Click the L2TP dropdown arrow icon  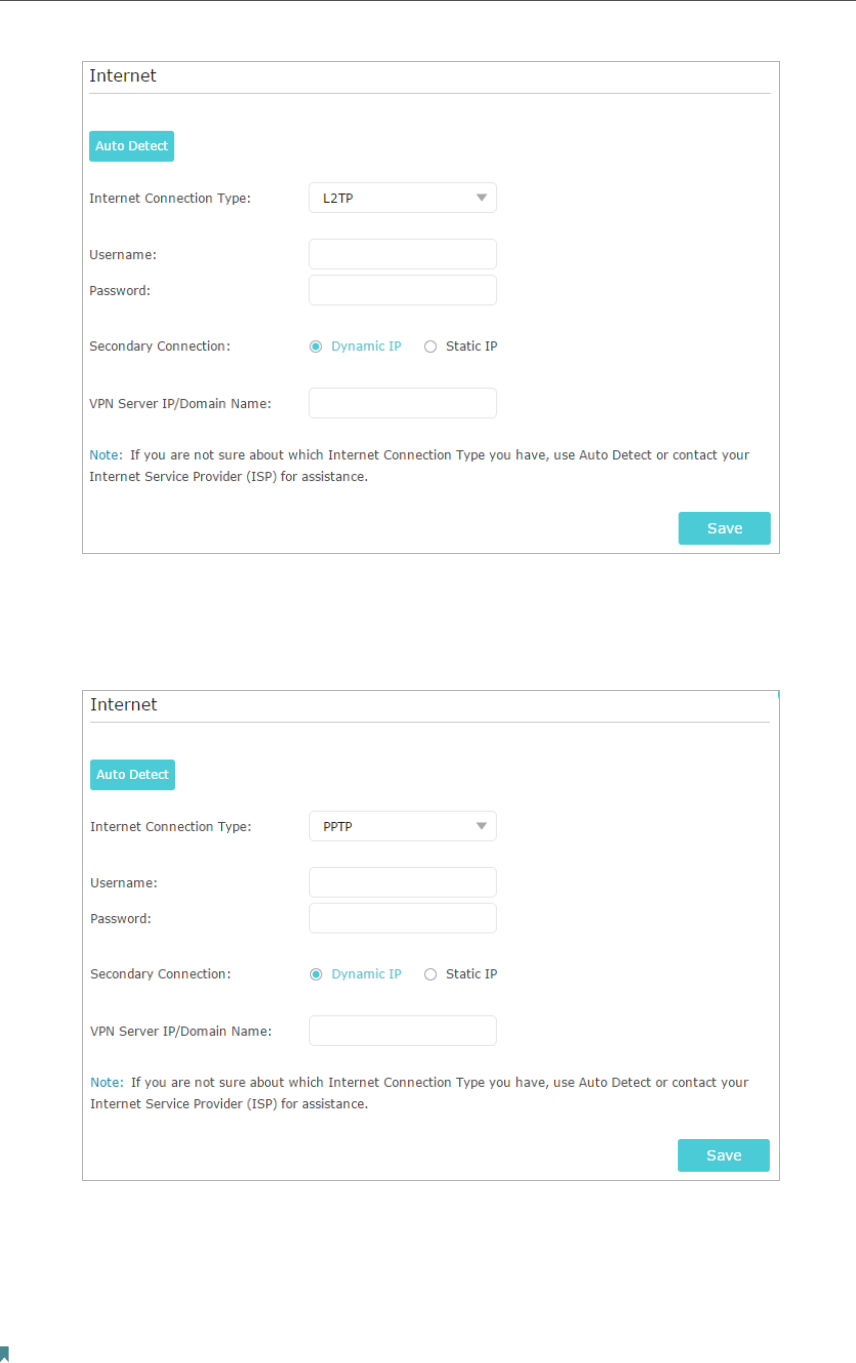pos(481,198)
